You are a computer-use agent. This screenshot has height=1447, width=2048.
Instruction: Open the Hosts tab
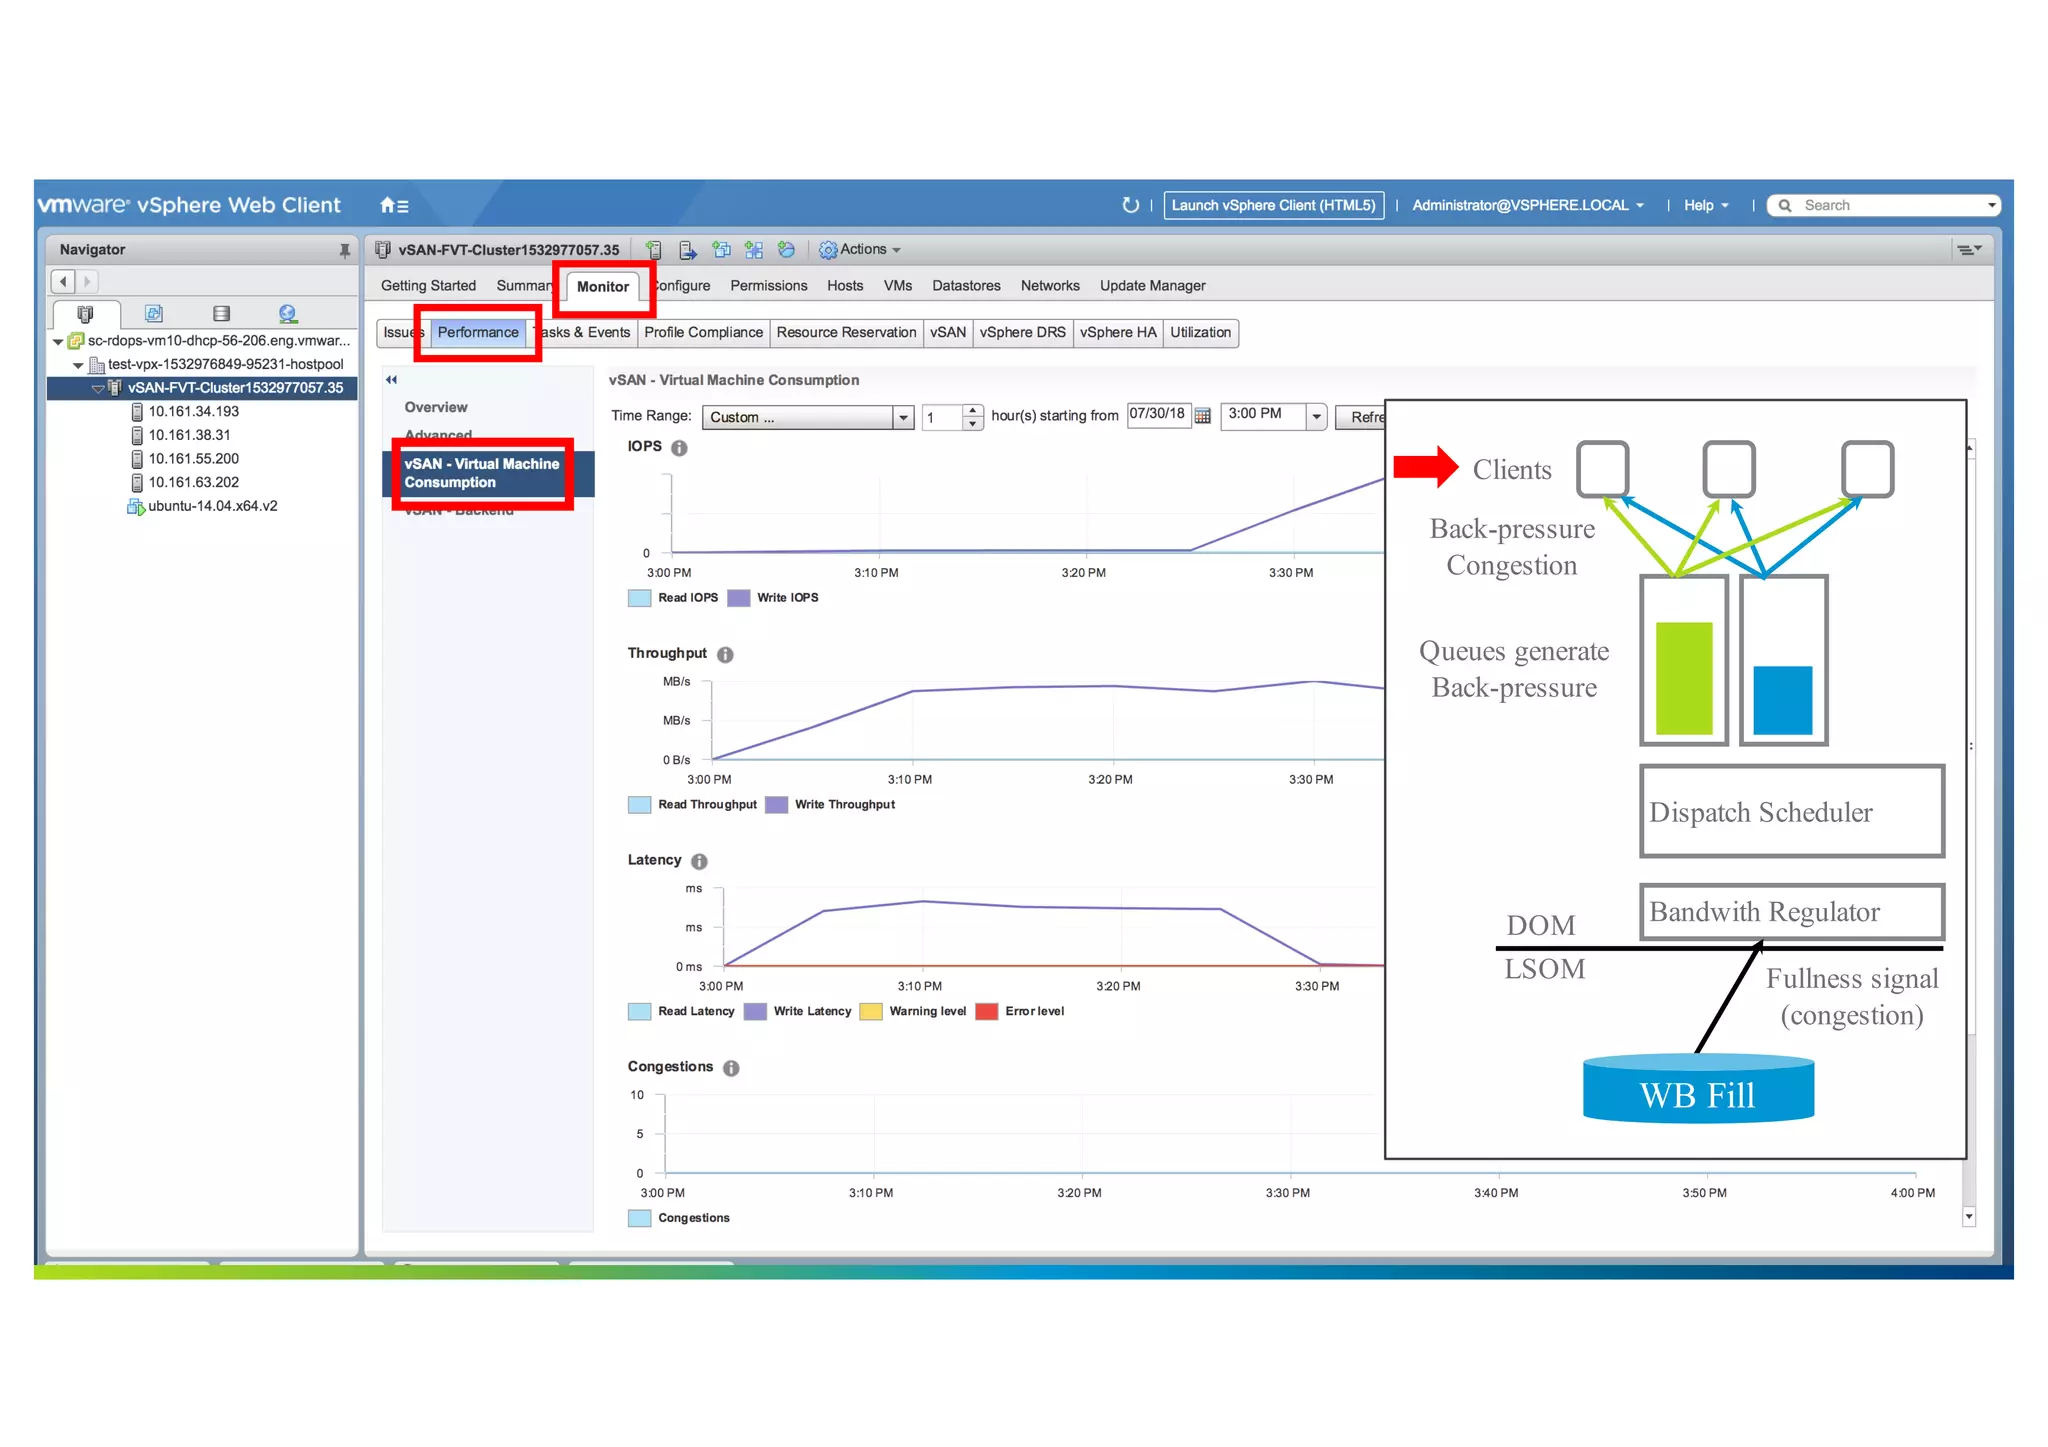845,286
